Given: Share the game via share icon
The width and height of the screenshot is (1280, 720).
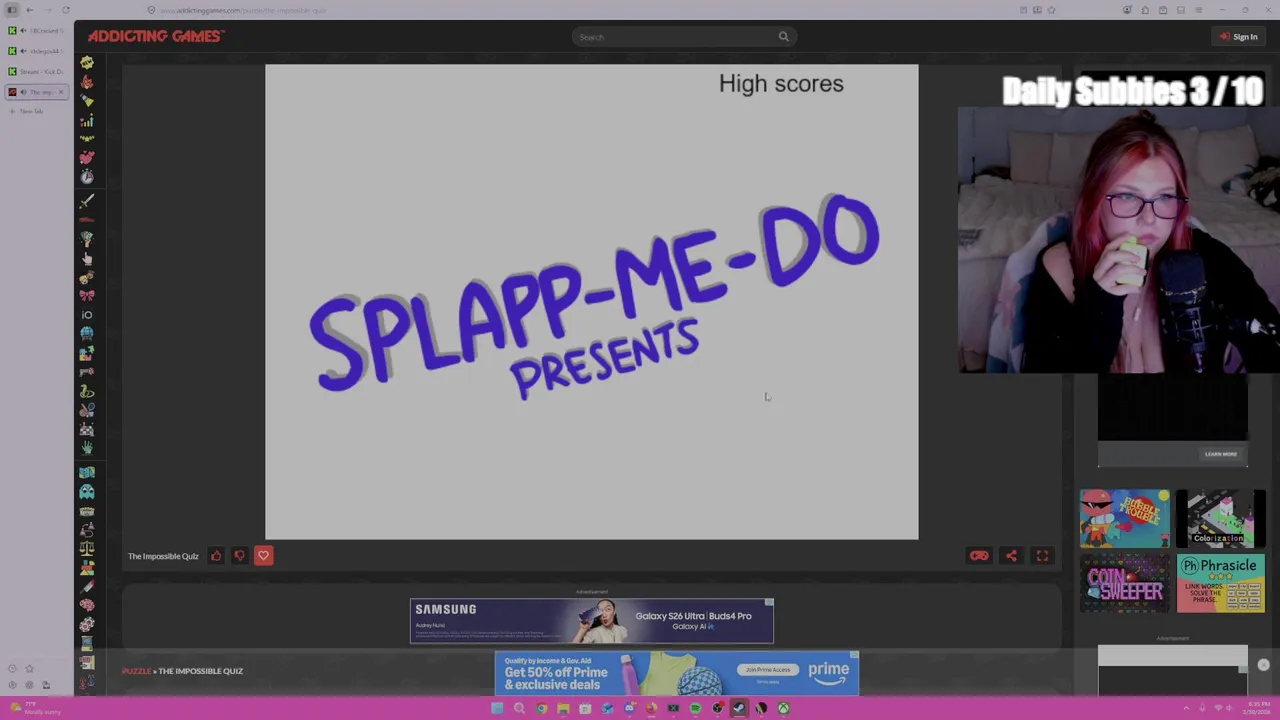Looking at the screenshot, I should pyautogui.click(x=1011, y=556).
